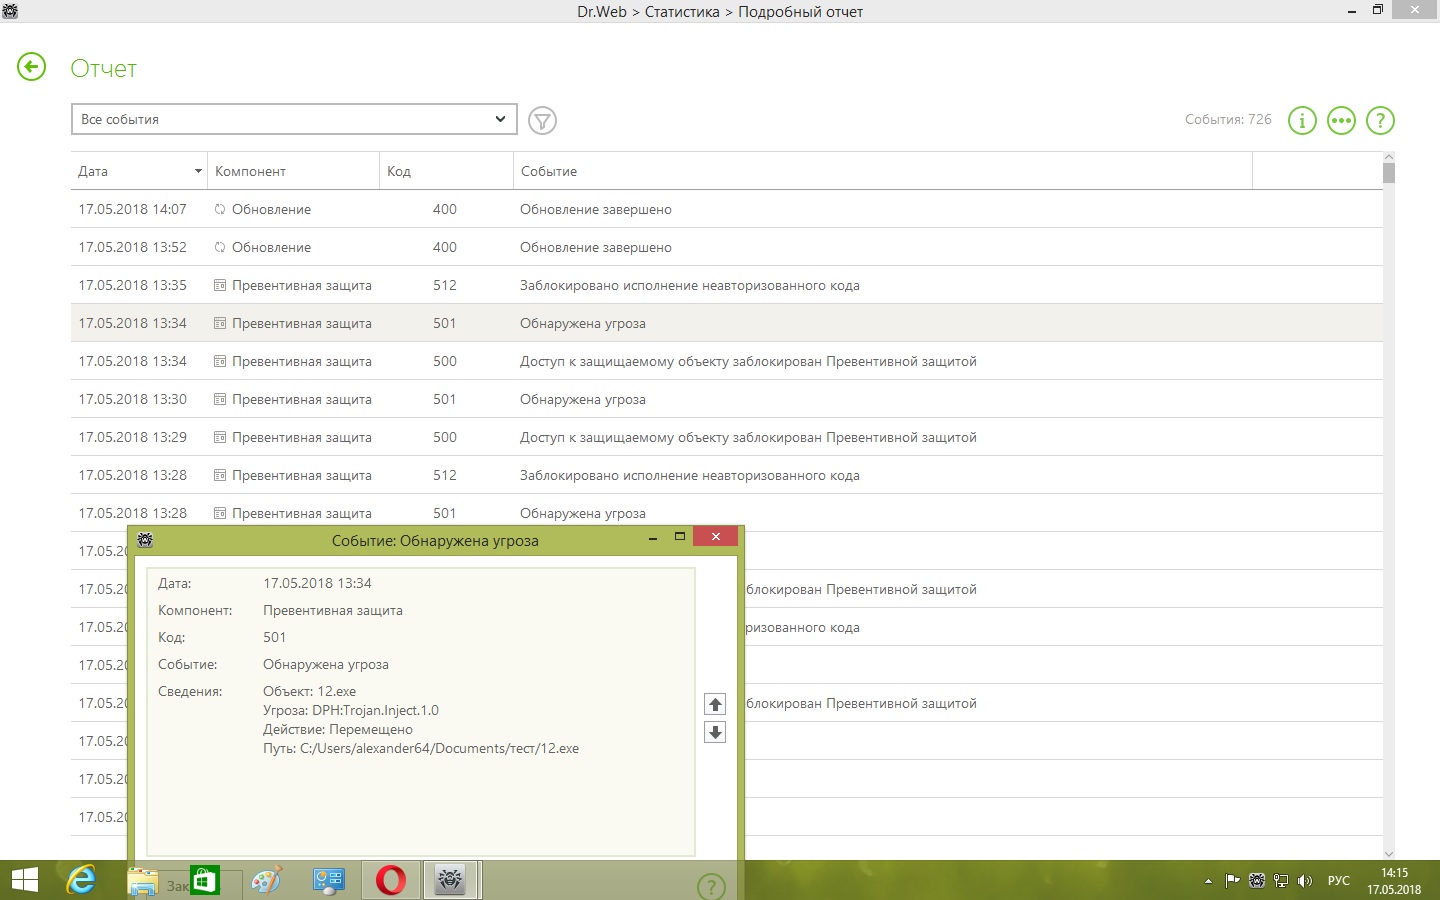Screen dimensions: 1440x900
Task: Click the 'Компонент' column header
Action: click(x=292, y=171)
